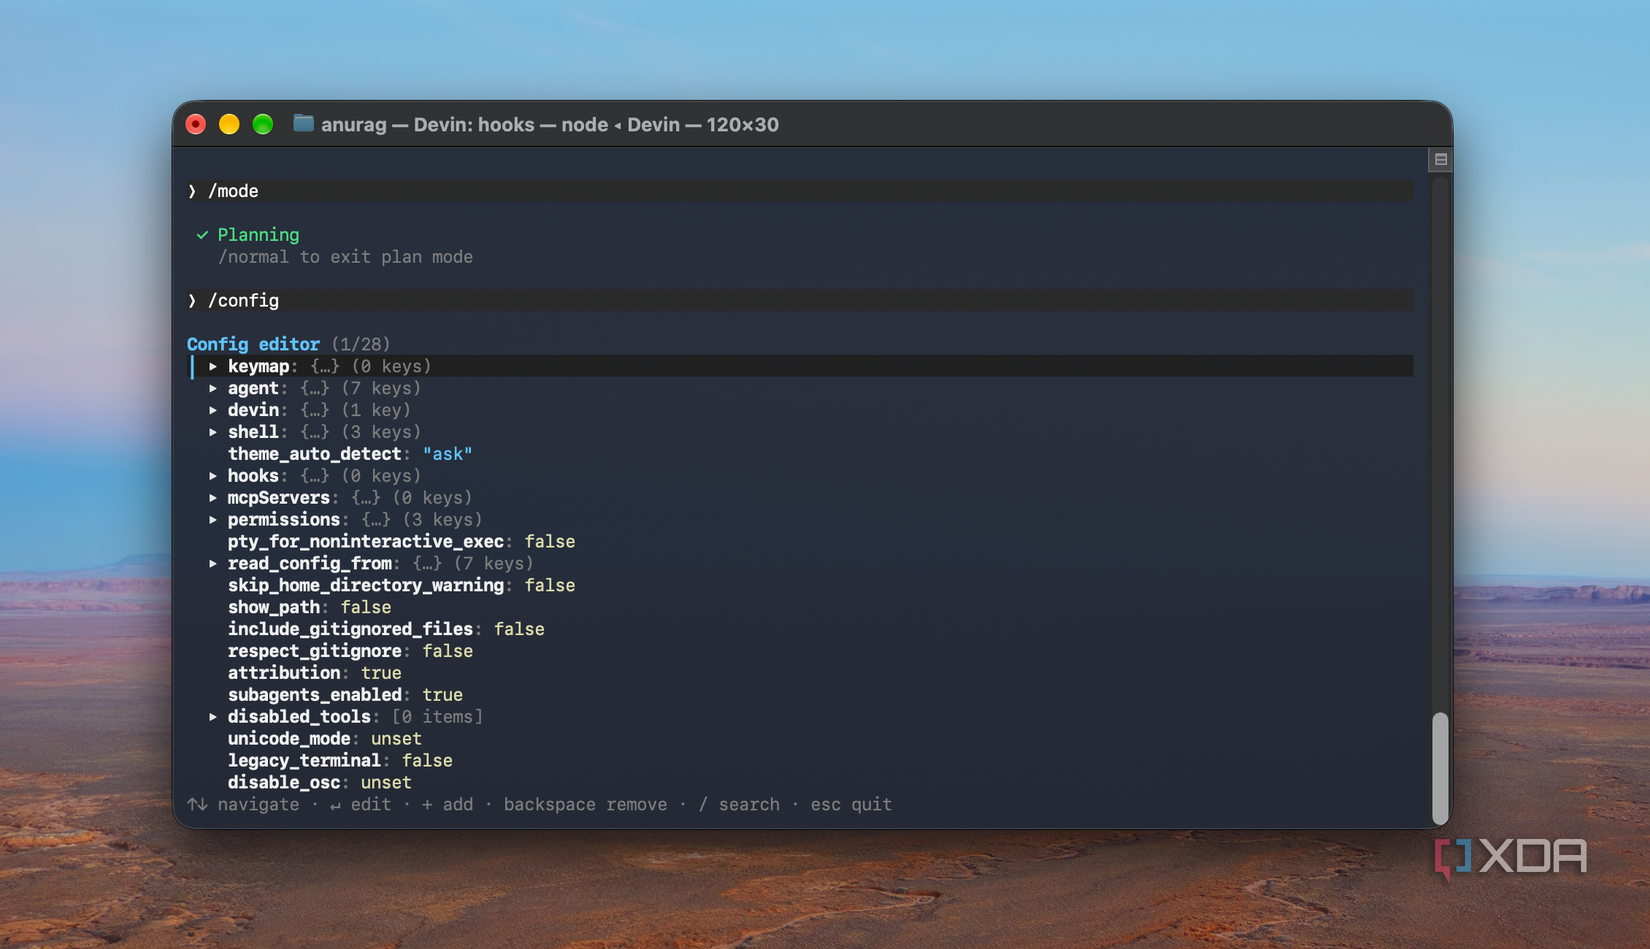Click the esc quit hint in footer
Viewport: 1650px width, 949px height.
(851, 805)
